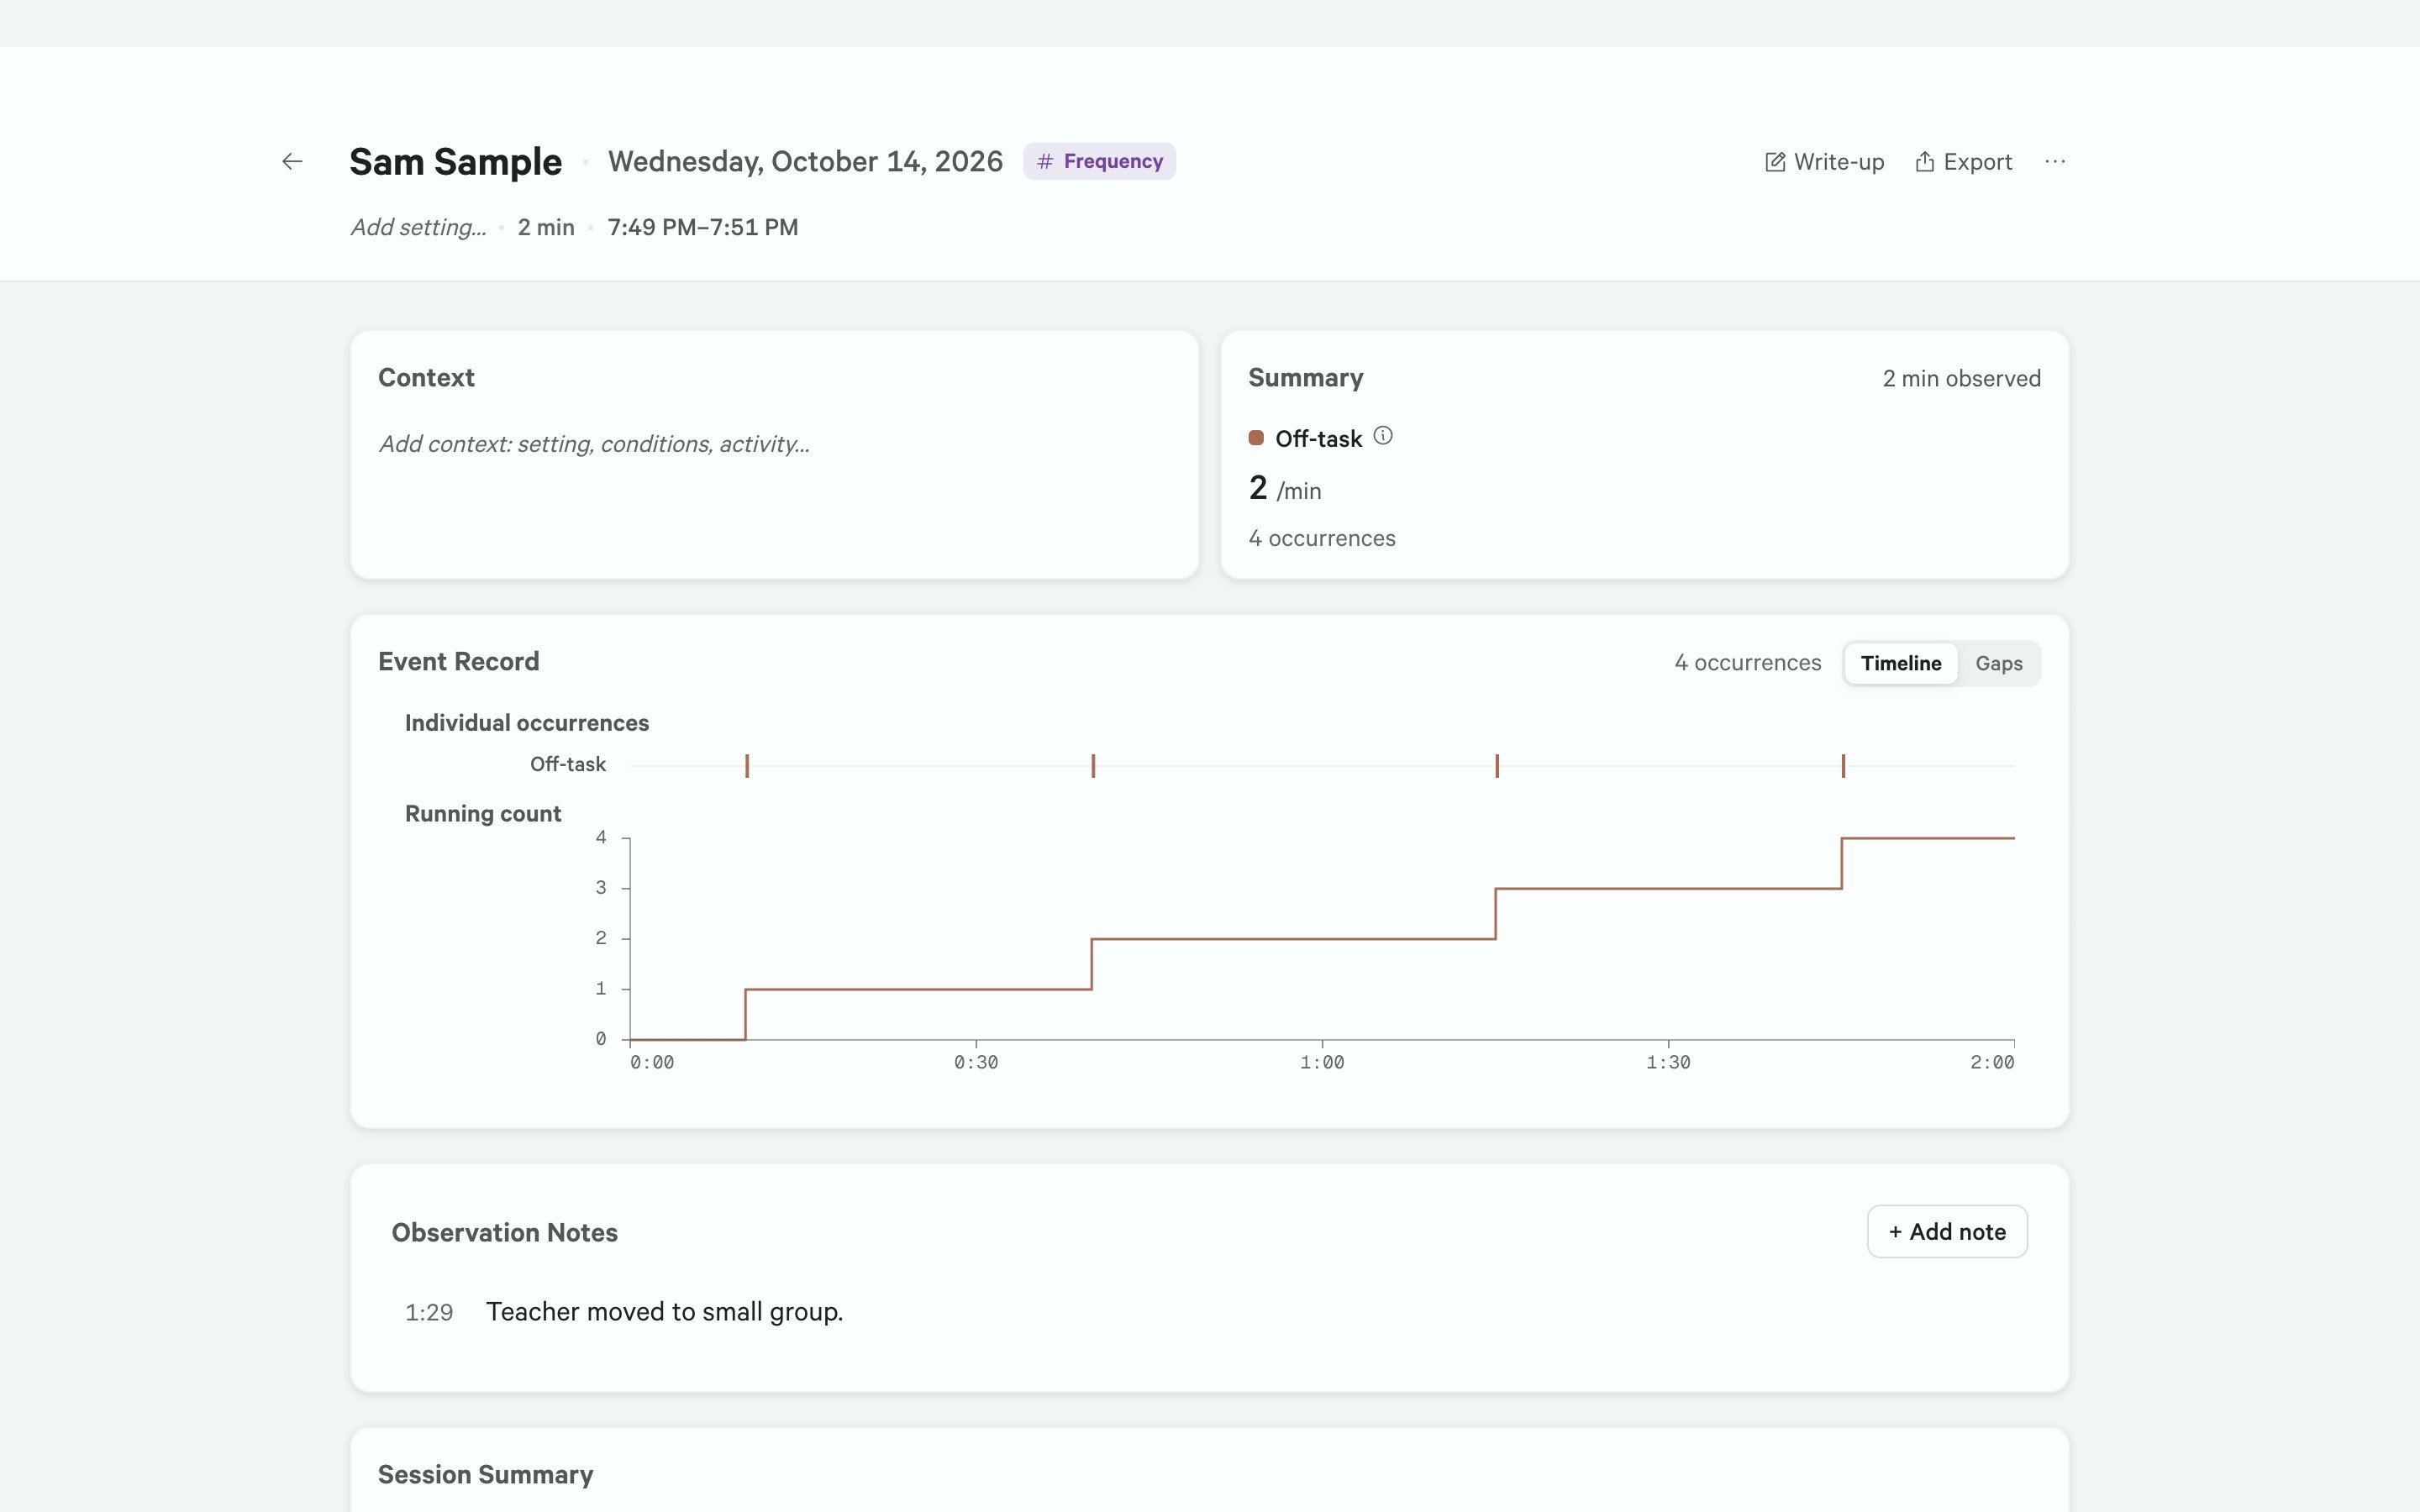The image size is (2420, 1512).
Task: Click the info icon next to Off-task
Action: [1382, 436]
